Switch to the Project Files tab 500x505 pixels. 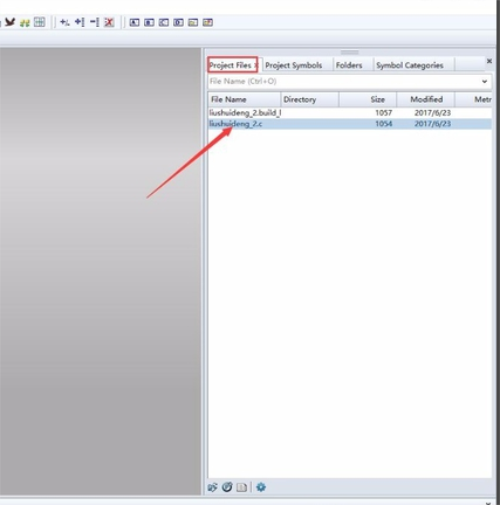[x=233, y=65]
